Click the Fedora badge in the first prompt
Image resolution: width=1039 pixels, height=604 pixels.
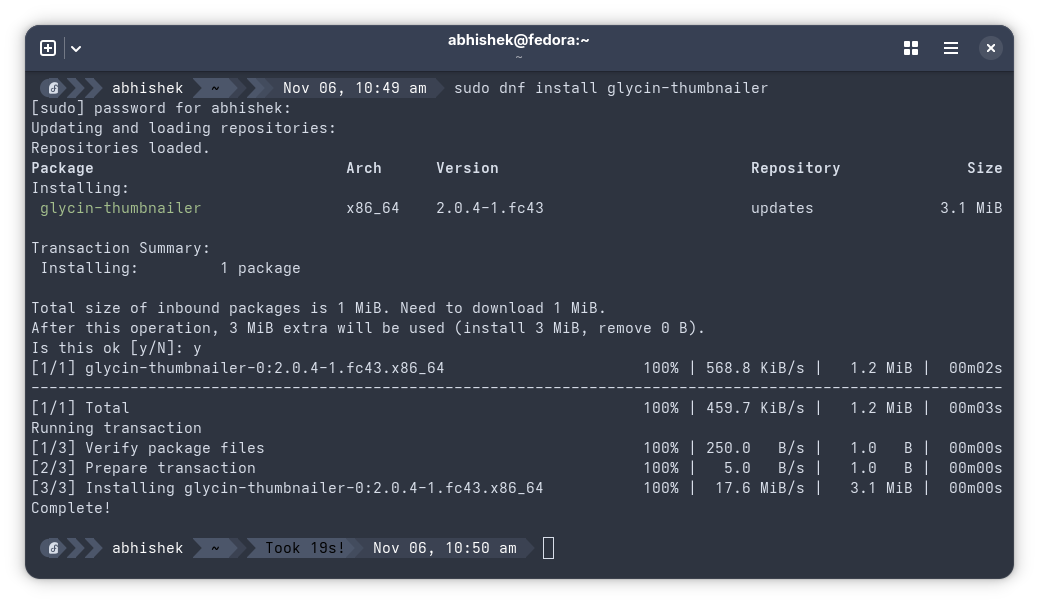[x=54, y=88]
